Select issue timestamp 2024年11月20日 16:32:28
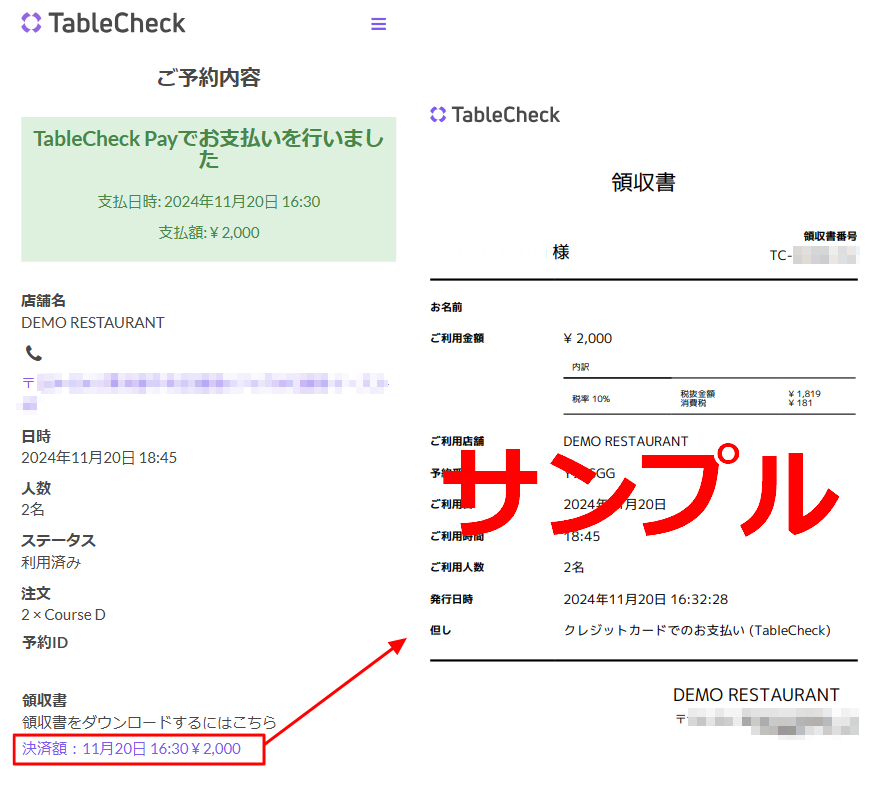Image resolution: width=883 pixels, height=803 pixels. (645, 599)
